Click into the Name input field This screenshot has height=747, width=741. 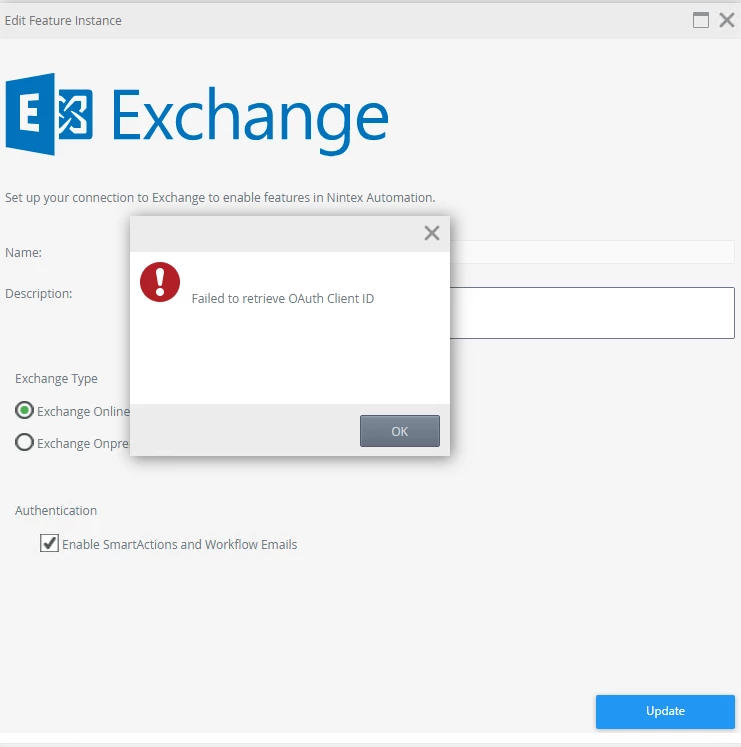pyautogui.click(x=592, y=252)
